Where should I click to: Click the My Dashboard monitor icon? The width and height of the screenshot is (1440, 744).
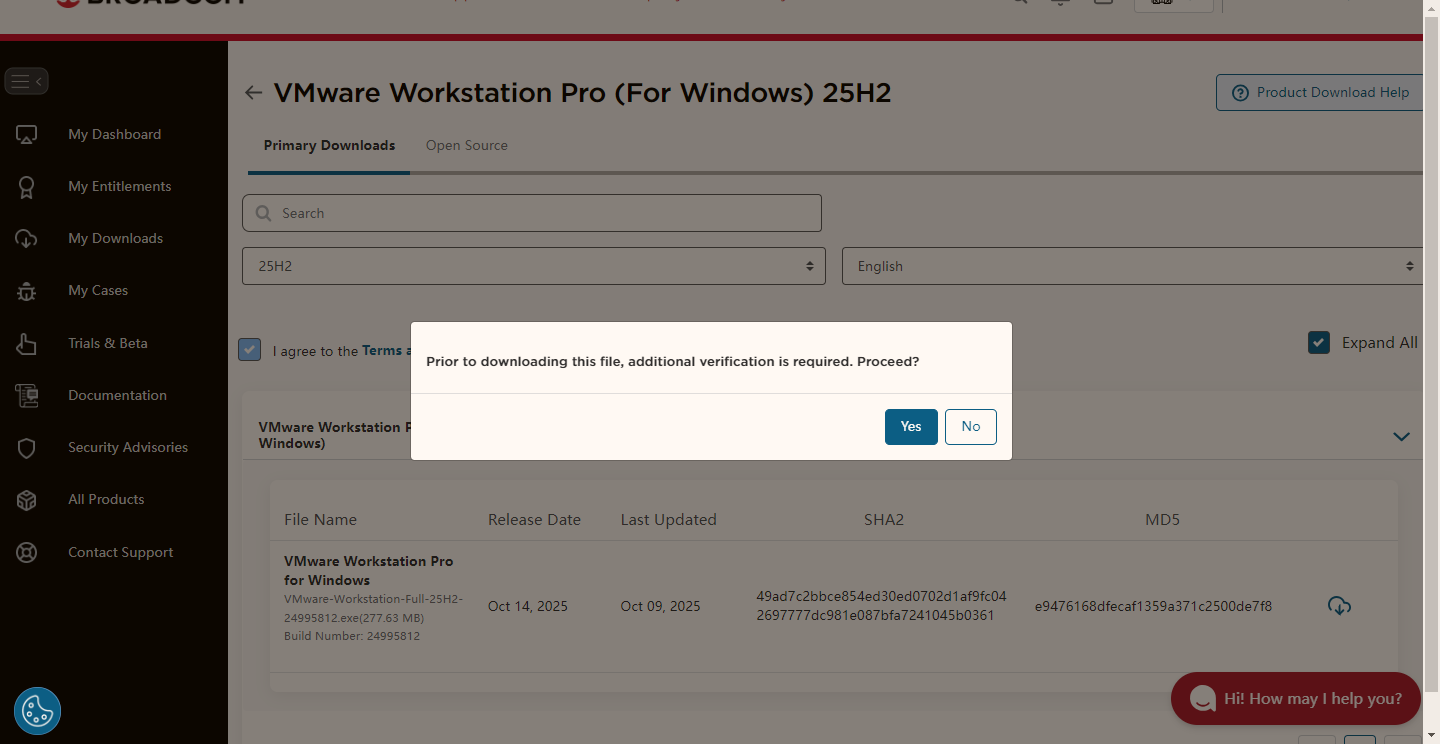point(26,134)
